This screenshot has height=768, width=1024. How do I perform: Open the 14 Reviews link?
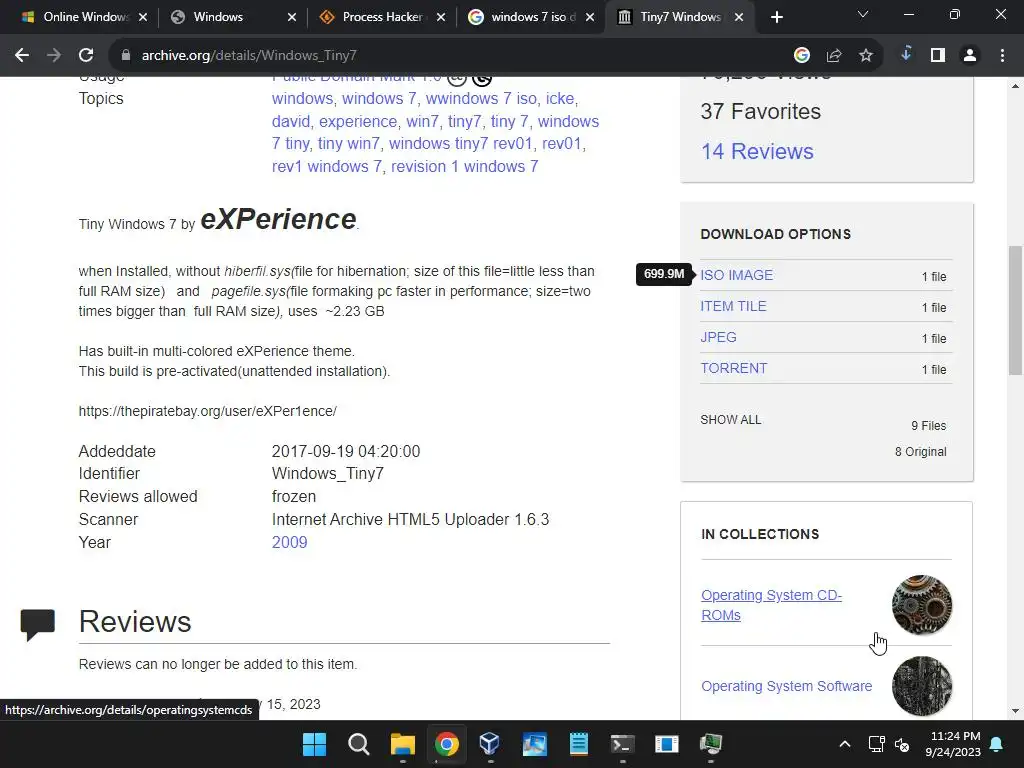point(757,152)
